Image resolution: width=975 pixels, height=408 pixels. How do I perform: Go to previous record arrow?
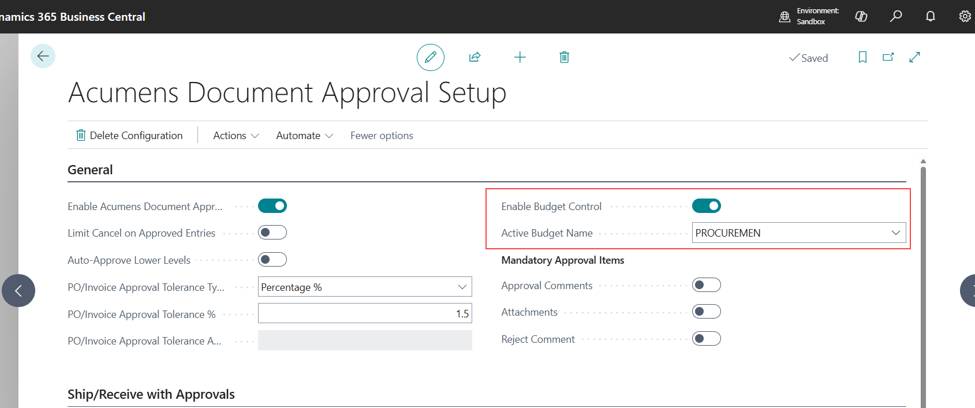[18, 290]
